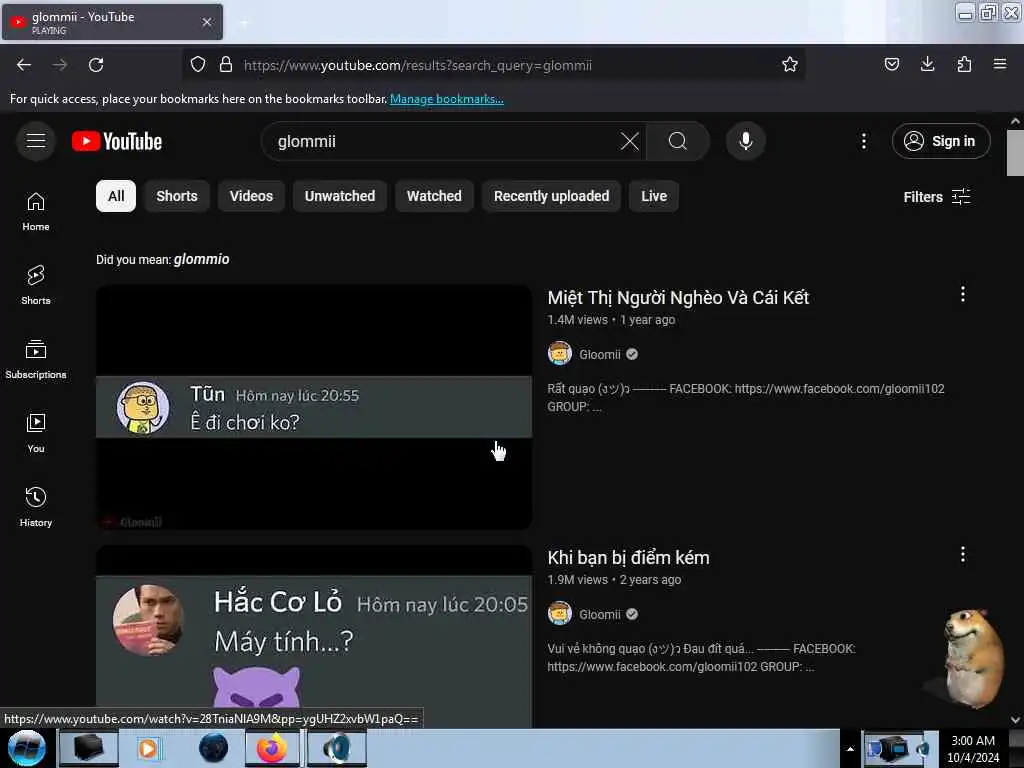
Task: Open tracking protection shield icon
Action: click(x=198, y=65)
